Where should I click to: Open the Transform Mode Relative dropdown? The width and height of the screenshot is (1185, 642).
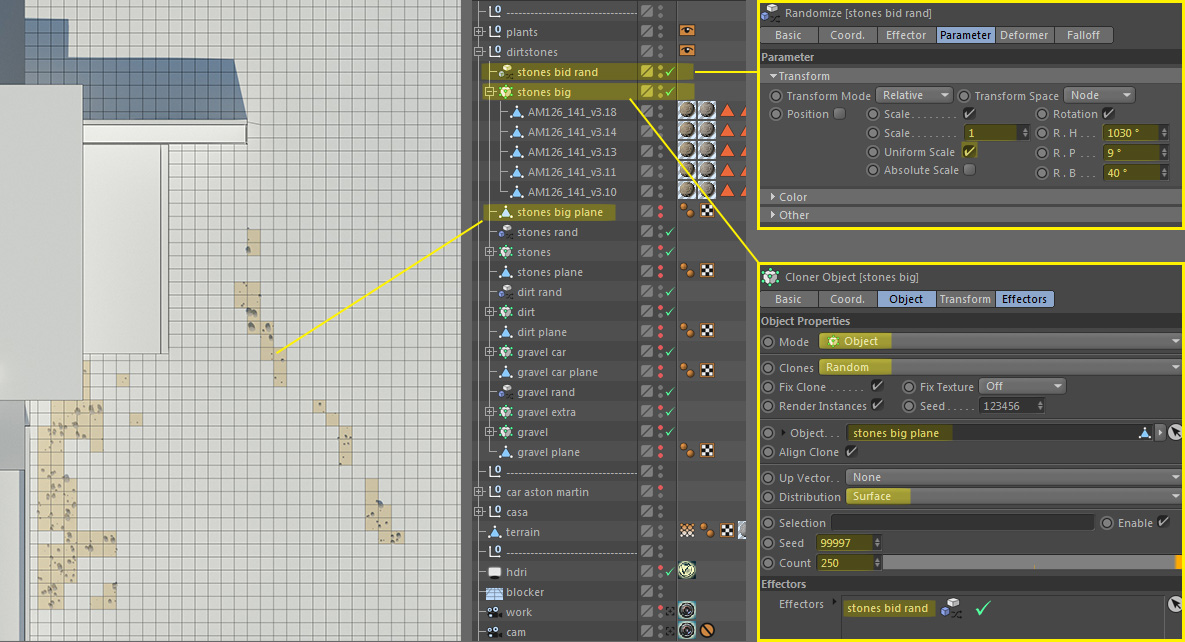click(914, 95)
